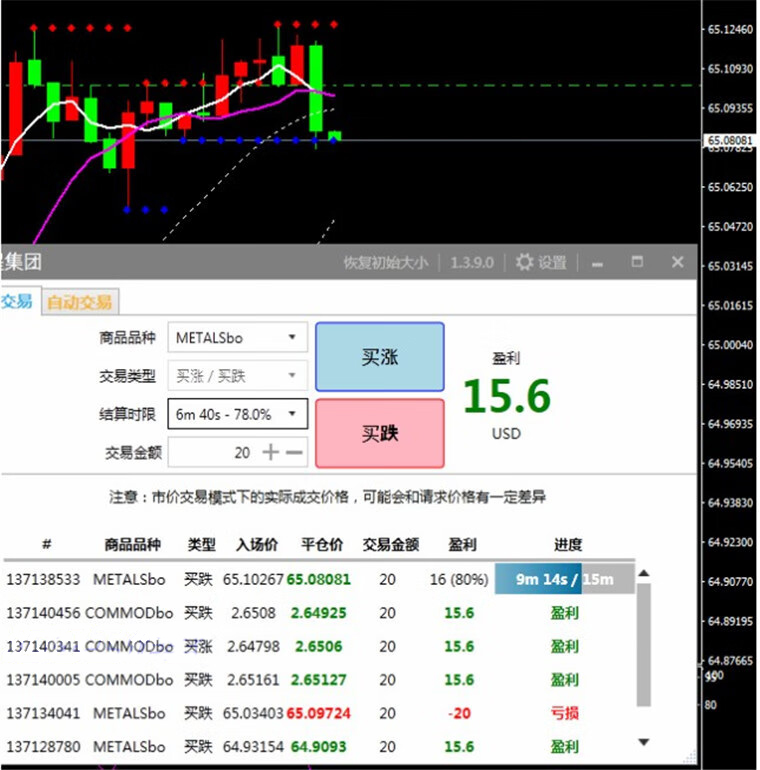Click the 类型 column header
Viewport: 760px width, 770px height.
coord(201,544)
